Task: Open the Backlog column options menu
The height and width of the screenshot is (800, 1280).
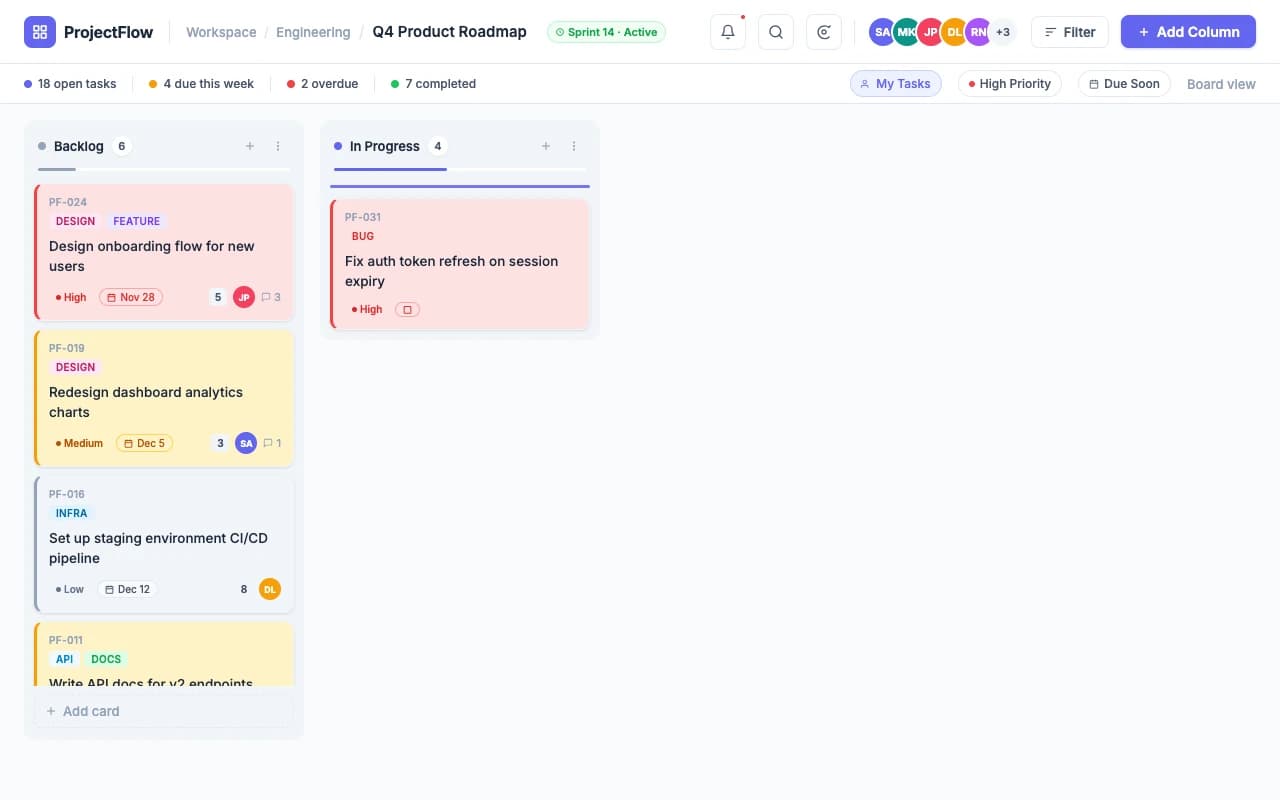Action: click(278, 146)
